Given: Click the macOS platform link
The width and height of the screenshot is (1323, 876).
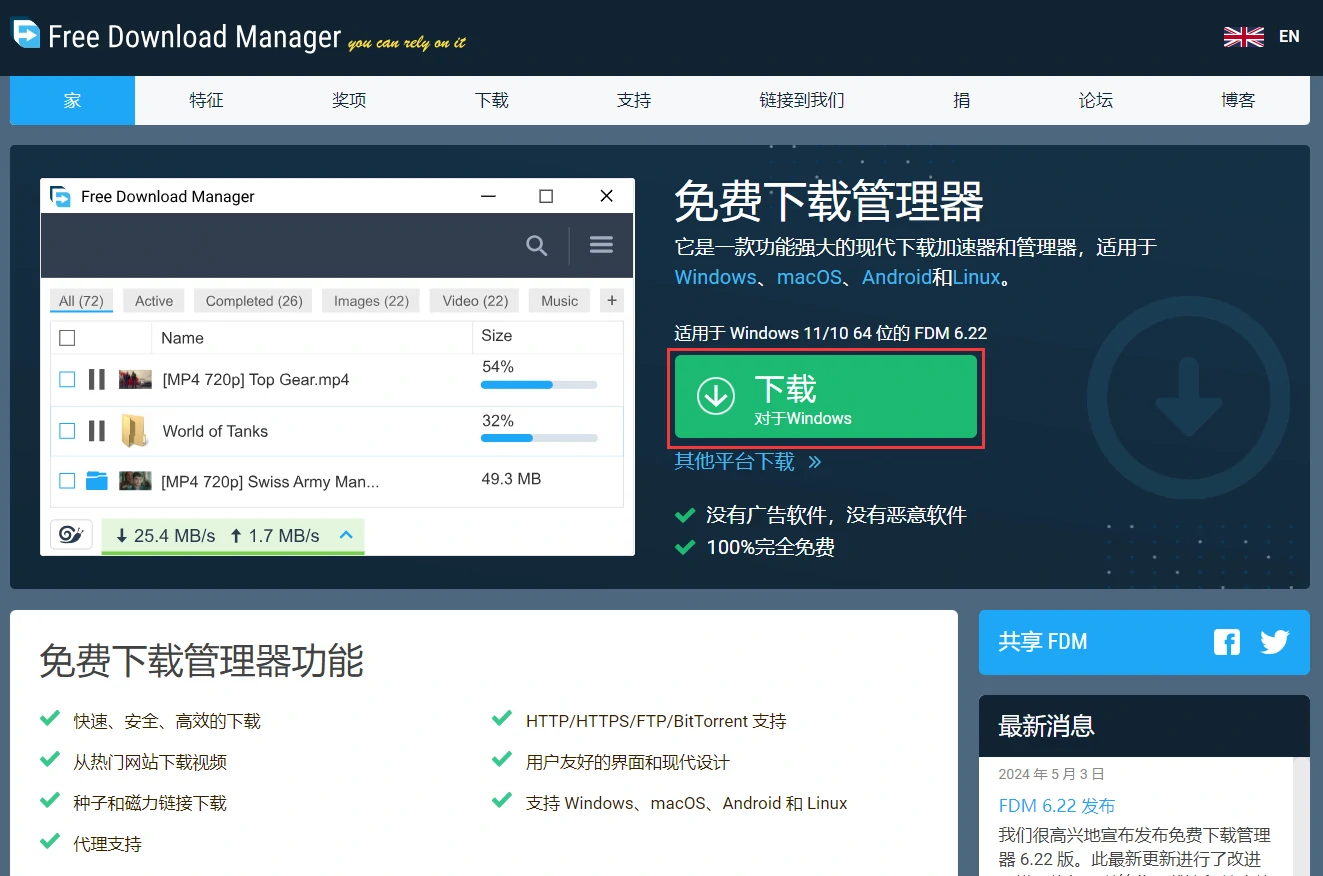Looking at the screenshot, I should coord(810,277).
